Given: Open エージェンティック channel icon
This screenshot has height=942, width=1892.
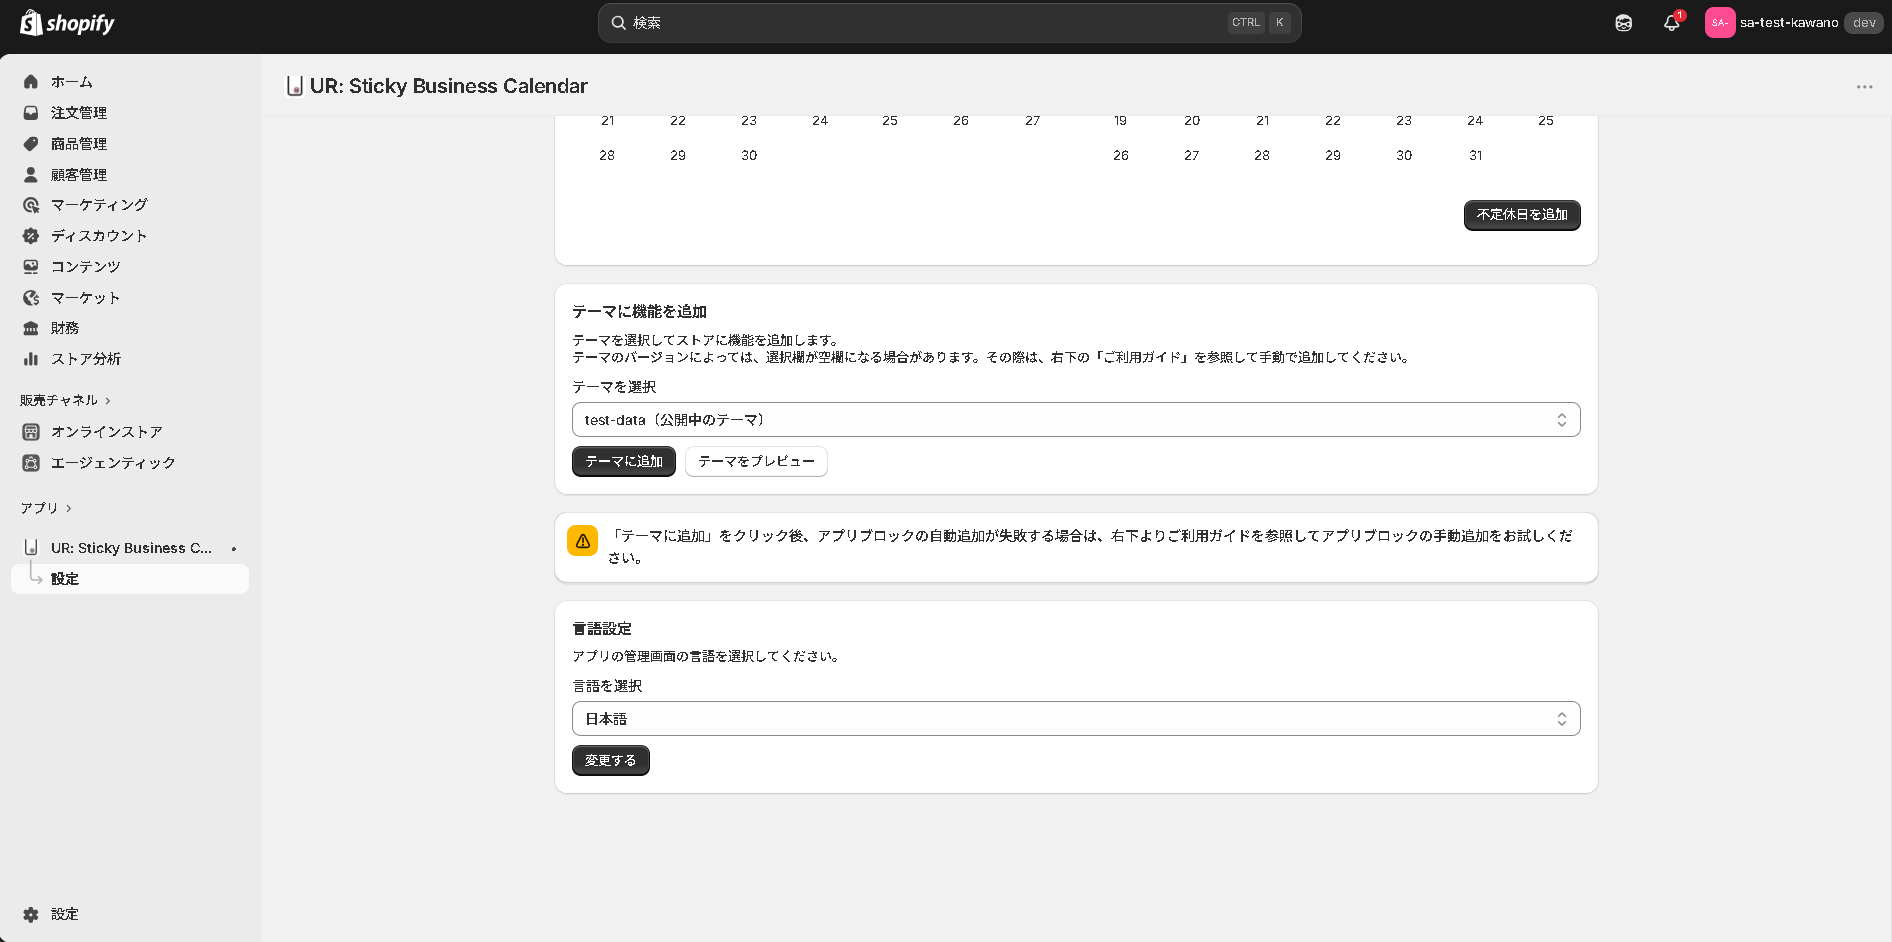Looking at the screenshot, I should (31, 463).
